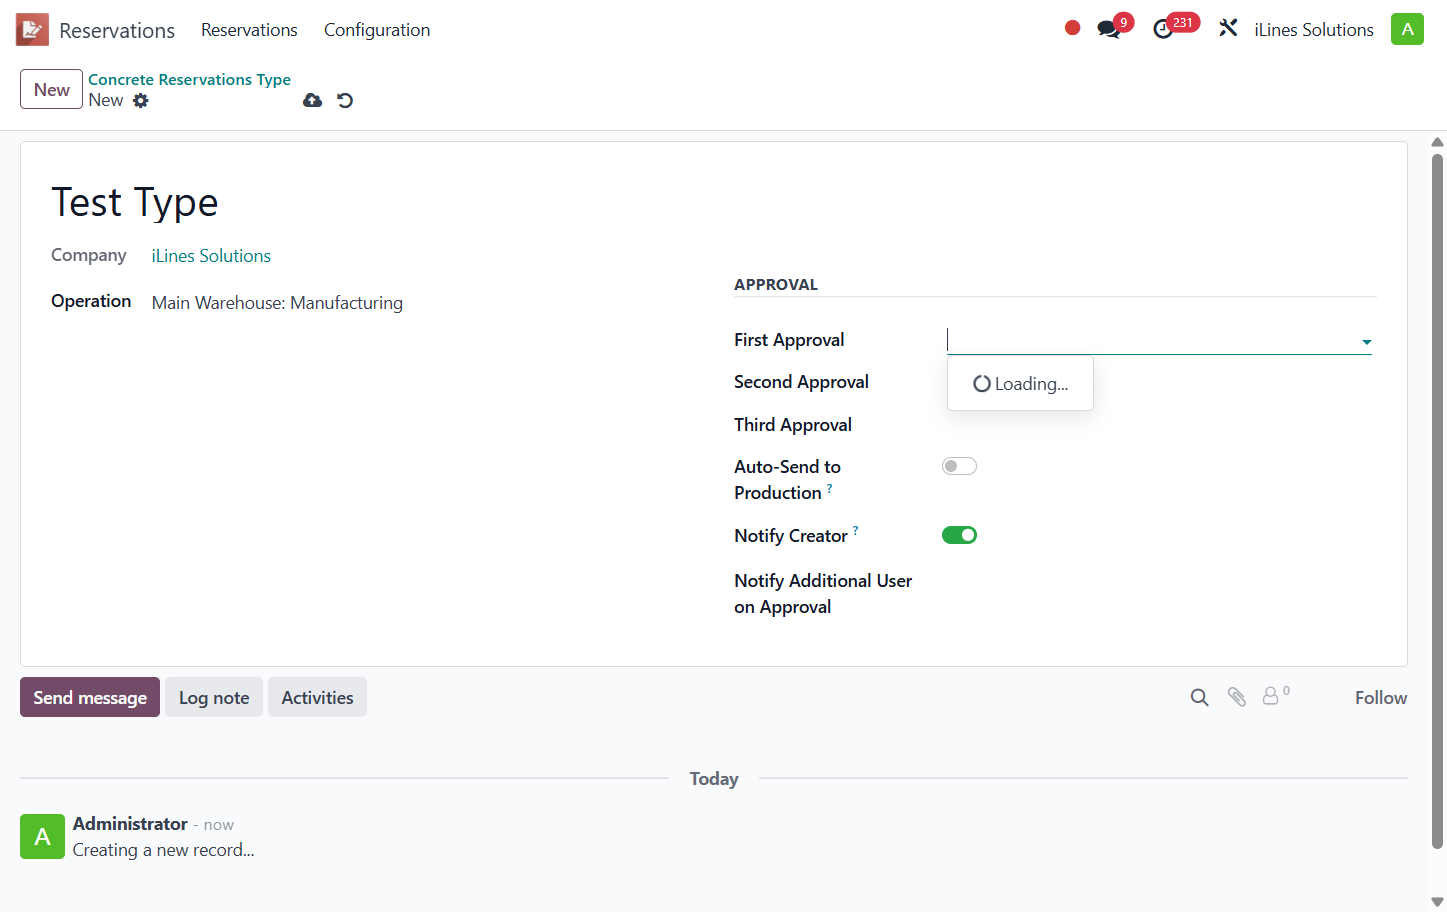Show followers with the person icon
The width and height of the screenshot is (1447, 912).
[x=1271, y=696]
